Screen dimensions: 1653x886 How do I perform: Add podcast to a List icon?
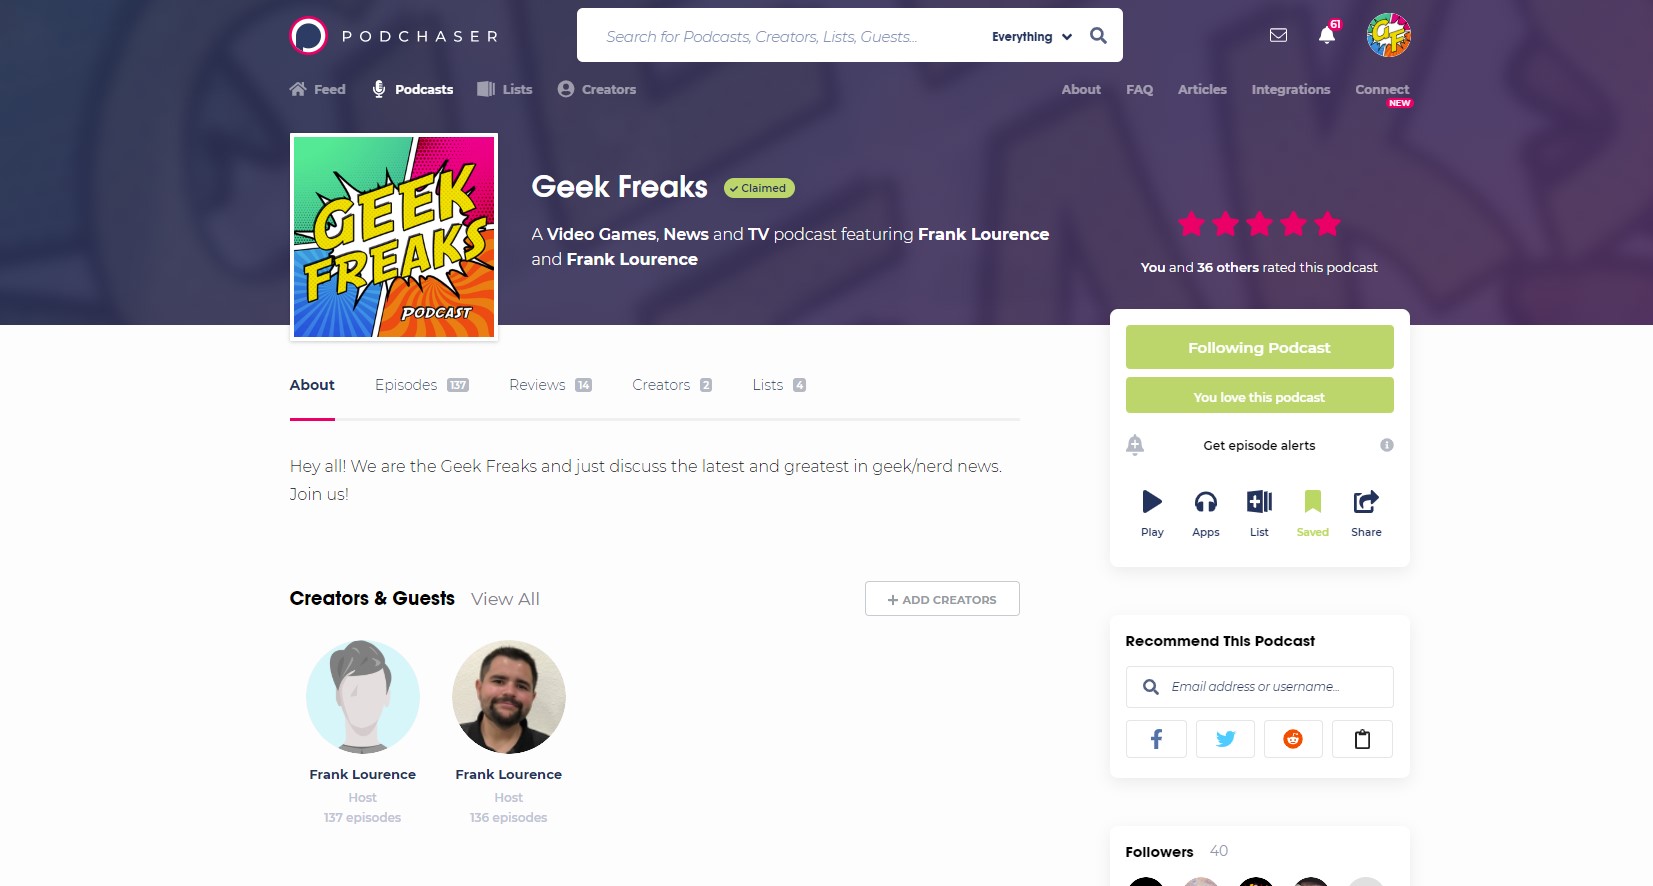1259,502
